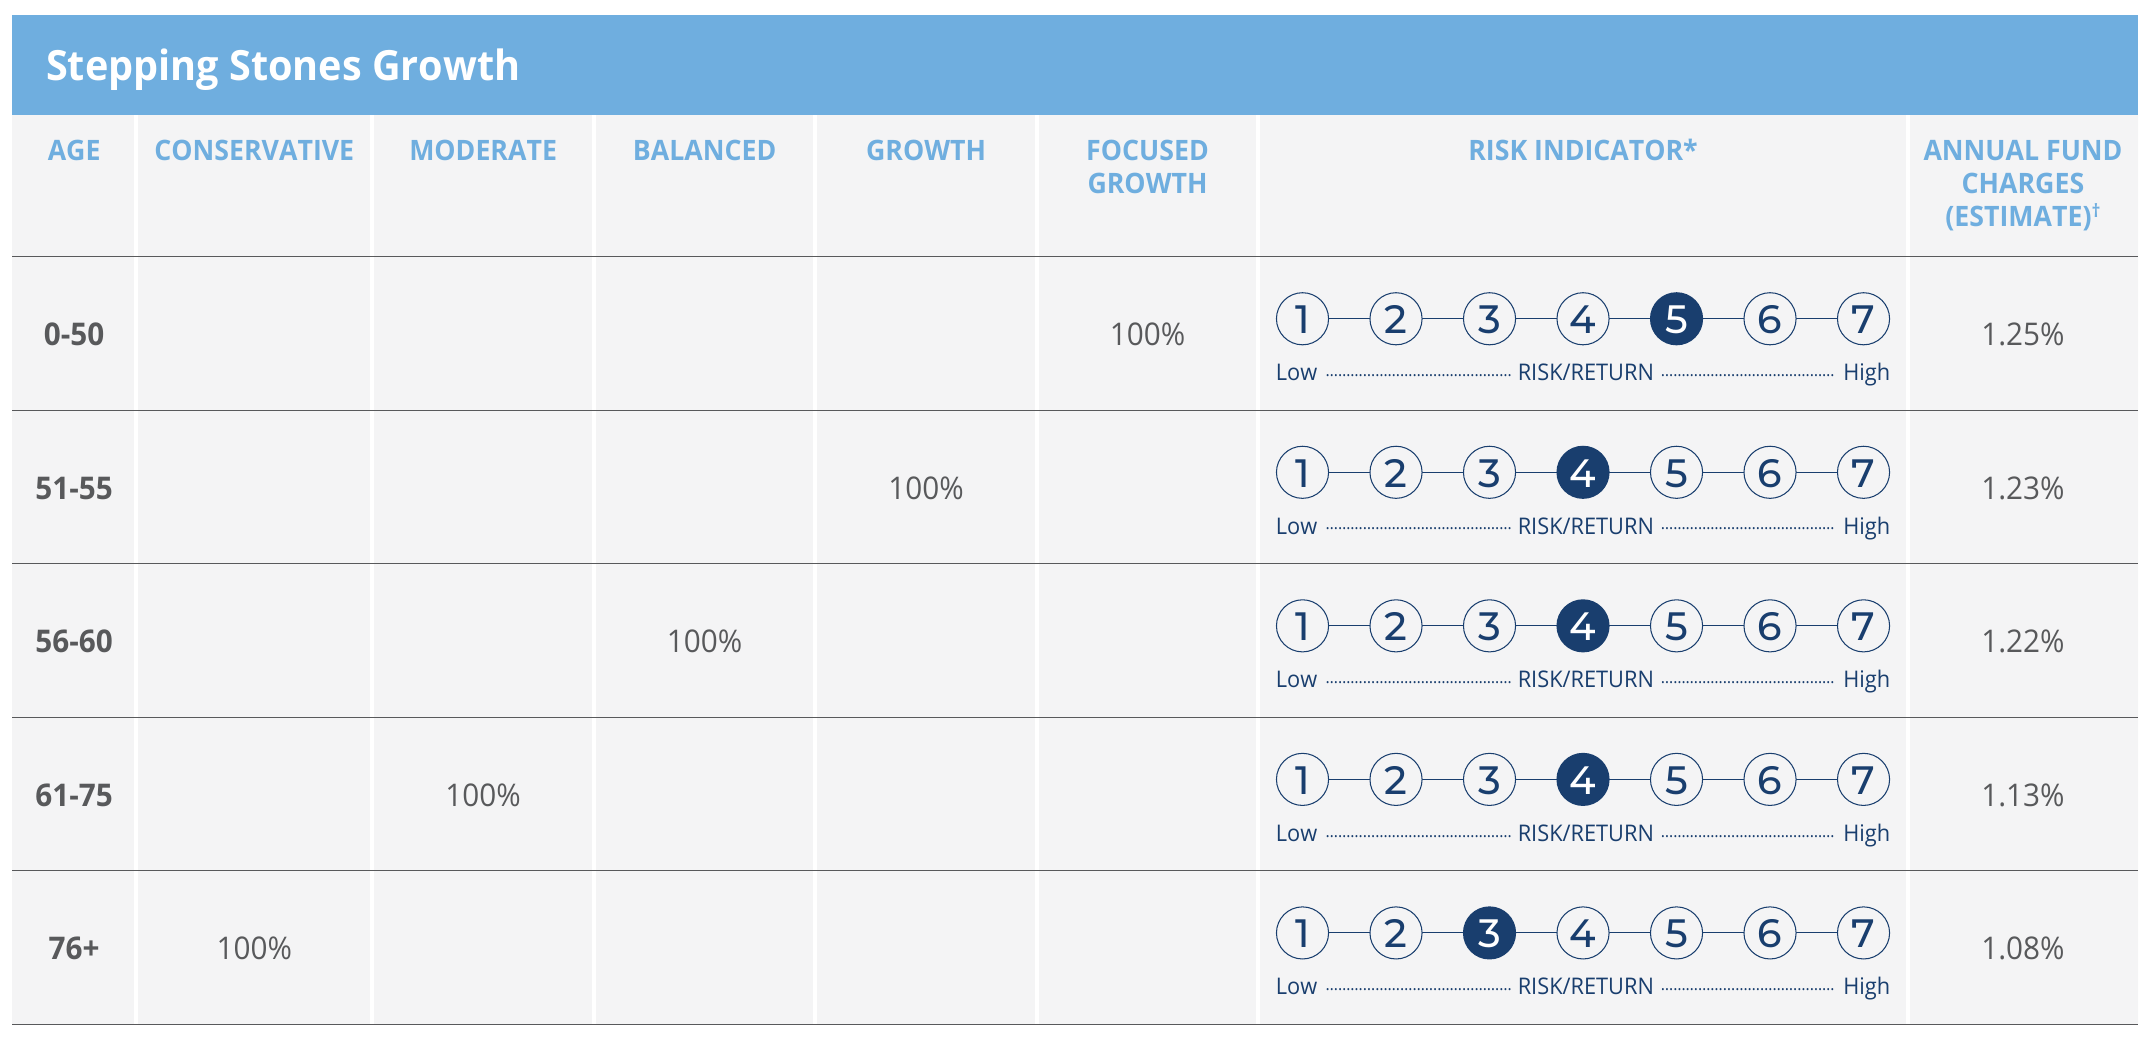Click filled risk circle 4 in 56-60 row
This screenshot has height=1040, width=2148.
point(1583,626)
